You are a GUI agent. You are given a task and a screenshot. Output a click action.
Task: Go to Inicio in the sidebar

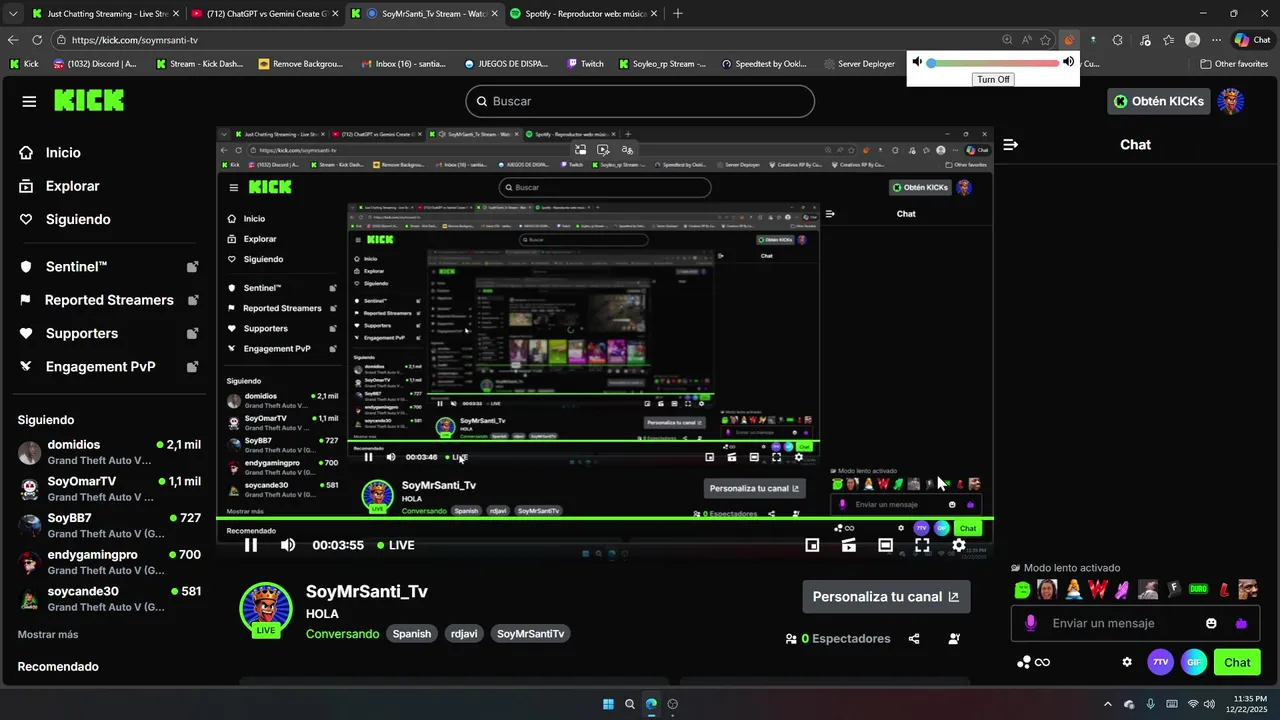(64, 153)
